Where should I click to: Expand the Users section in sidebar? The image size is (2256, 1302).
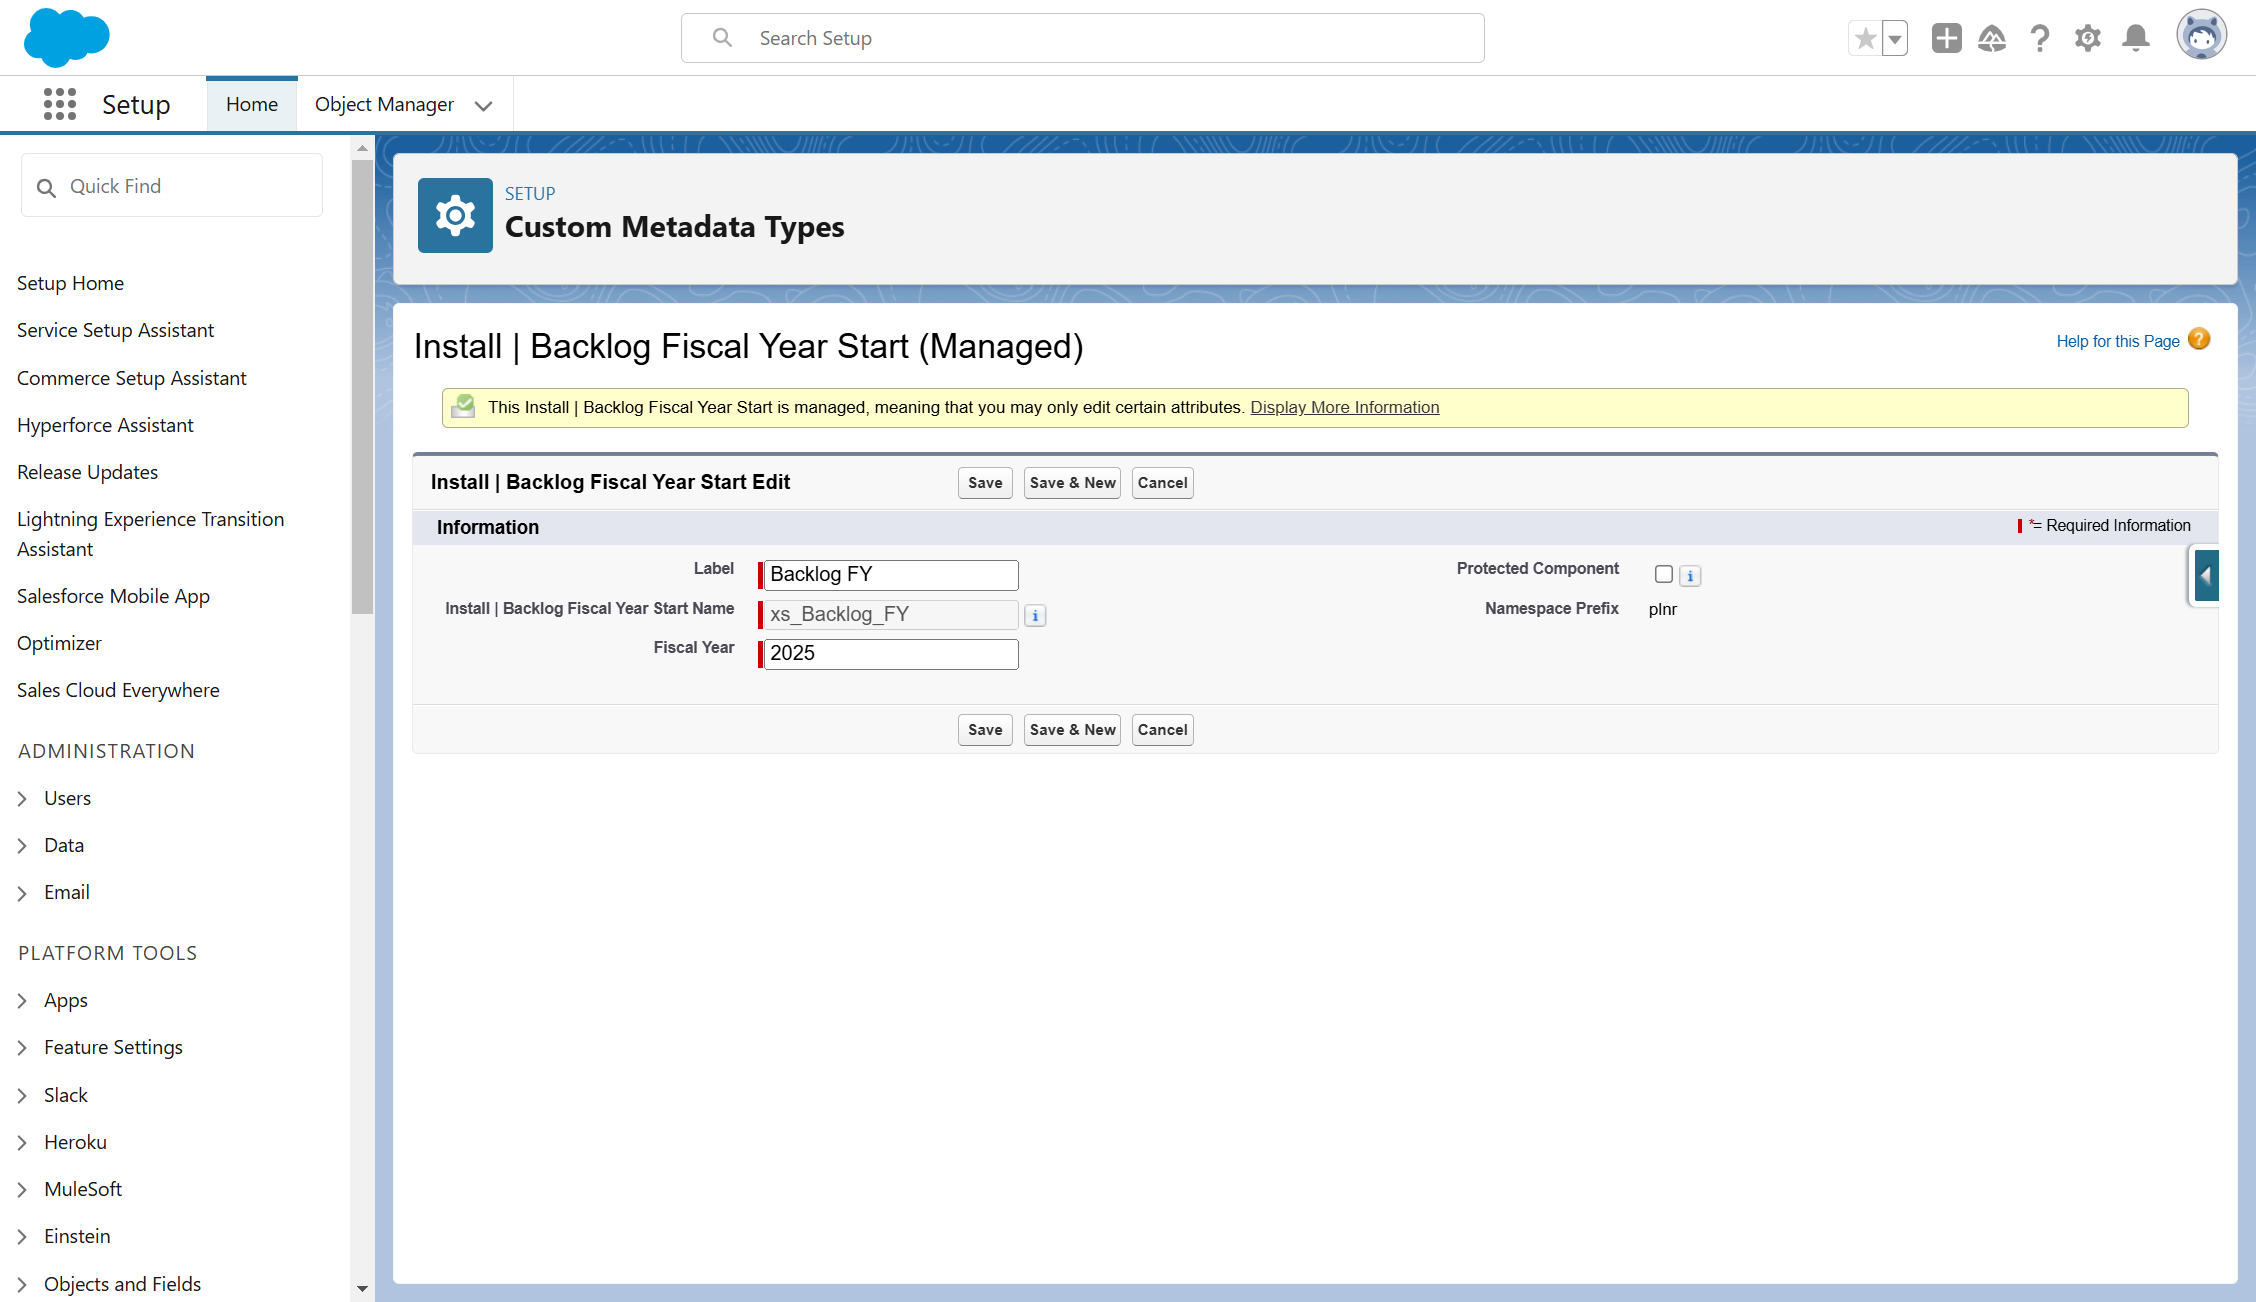[x=22, y=798]
